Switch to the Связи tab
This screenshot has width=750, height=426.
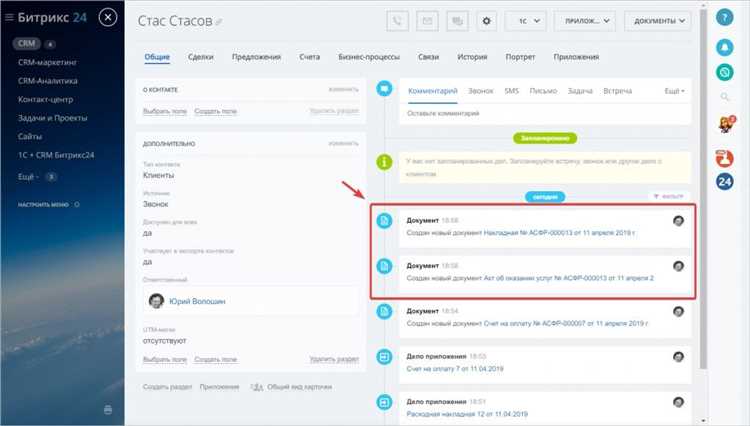coord(428,57)
